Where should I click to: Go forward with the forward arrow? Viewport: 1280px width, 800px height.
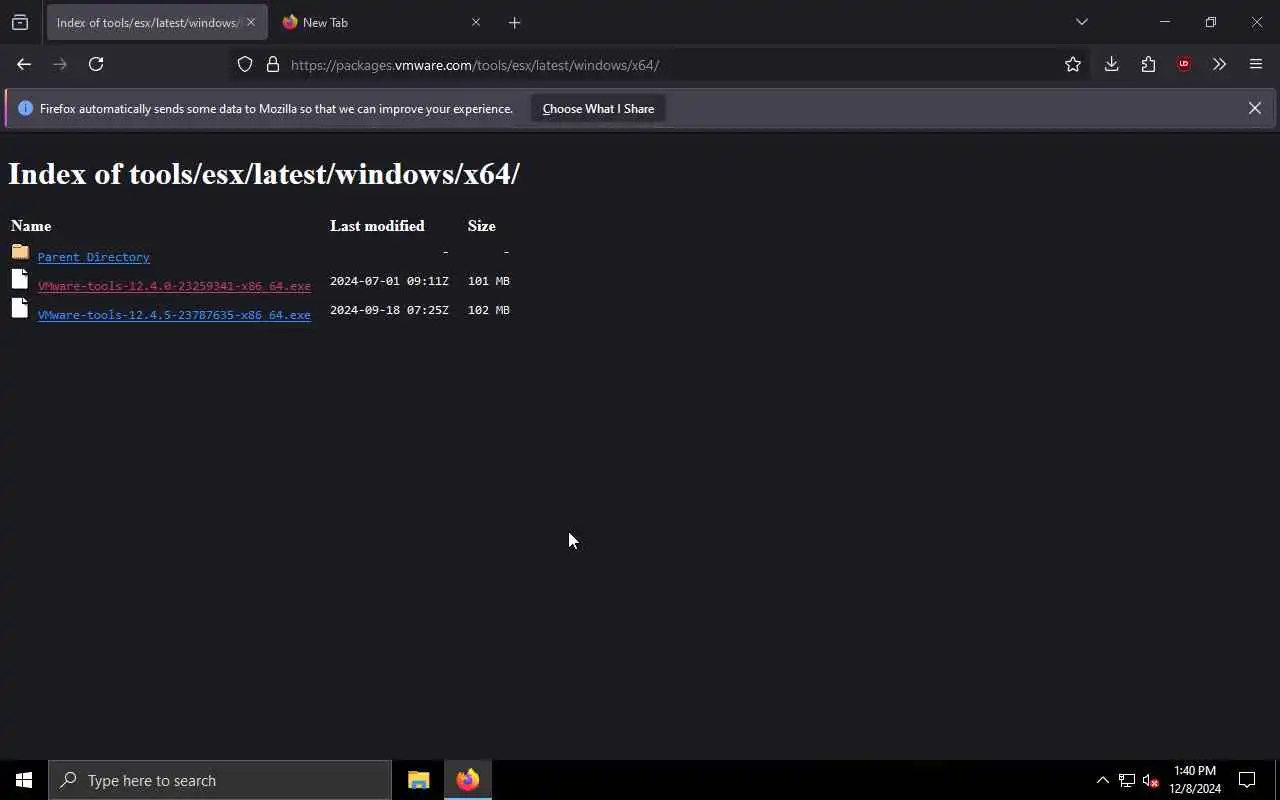(x=60, y=64)
